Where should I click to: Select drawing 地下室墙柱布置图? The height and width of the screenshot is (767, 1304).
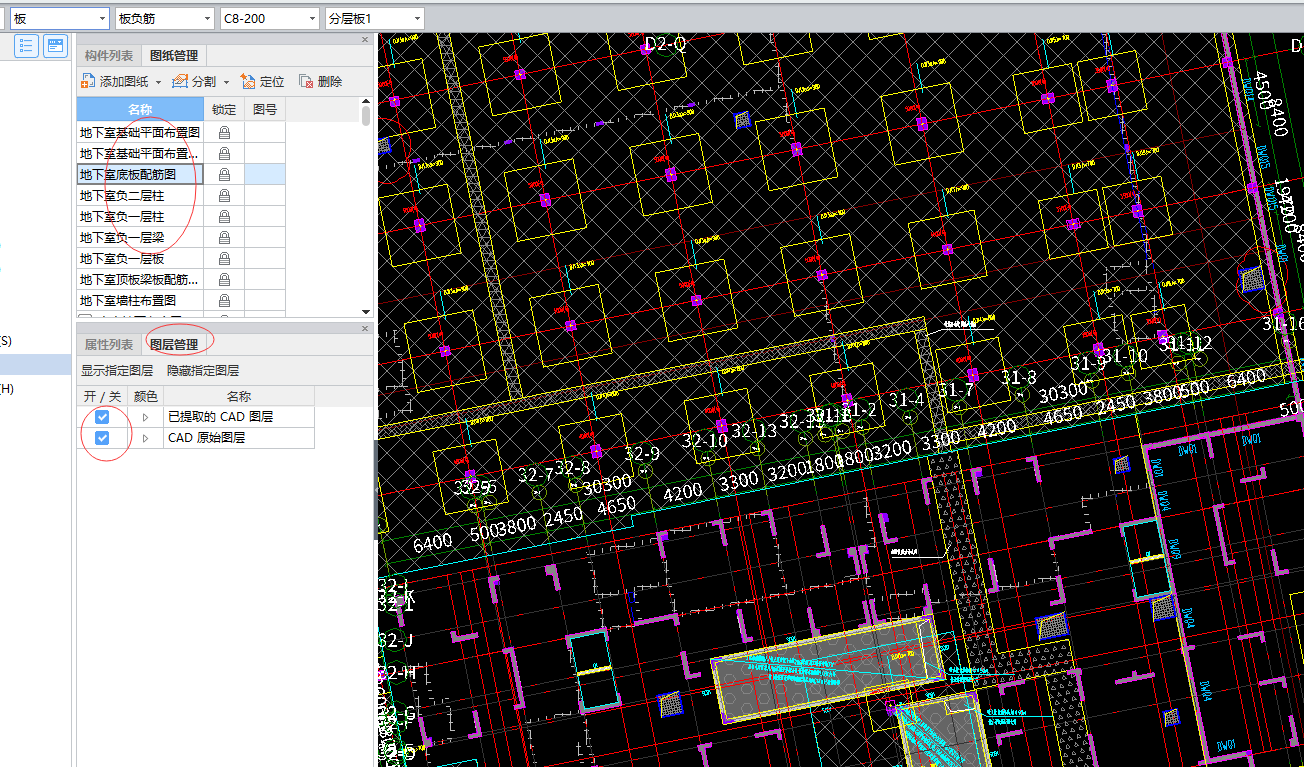coord(140,300)
